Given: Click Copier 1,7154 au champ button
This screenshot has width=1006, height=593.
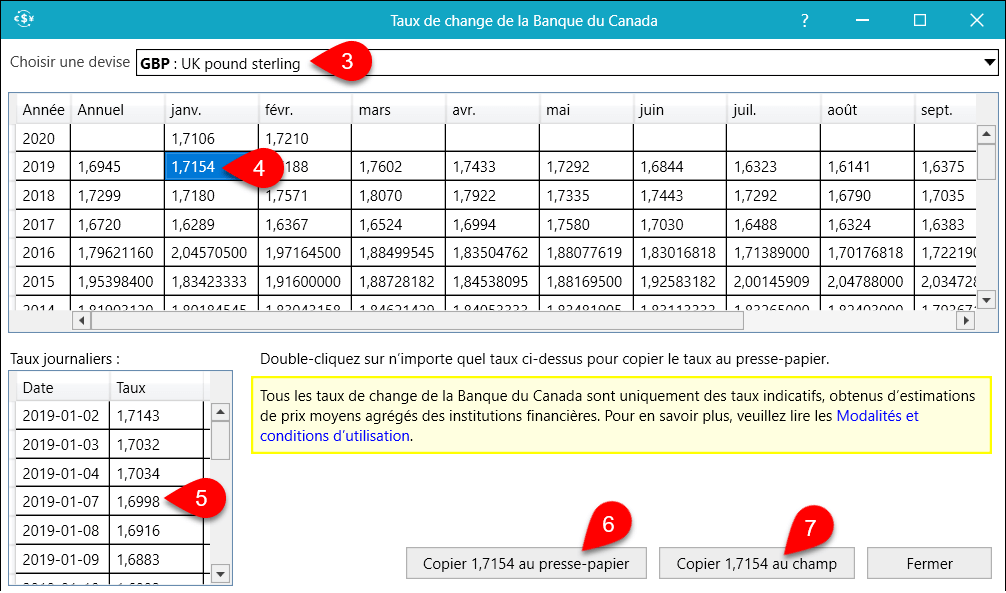Looking at the screenshot, I should (x=756, y=563).
